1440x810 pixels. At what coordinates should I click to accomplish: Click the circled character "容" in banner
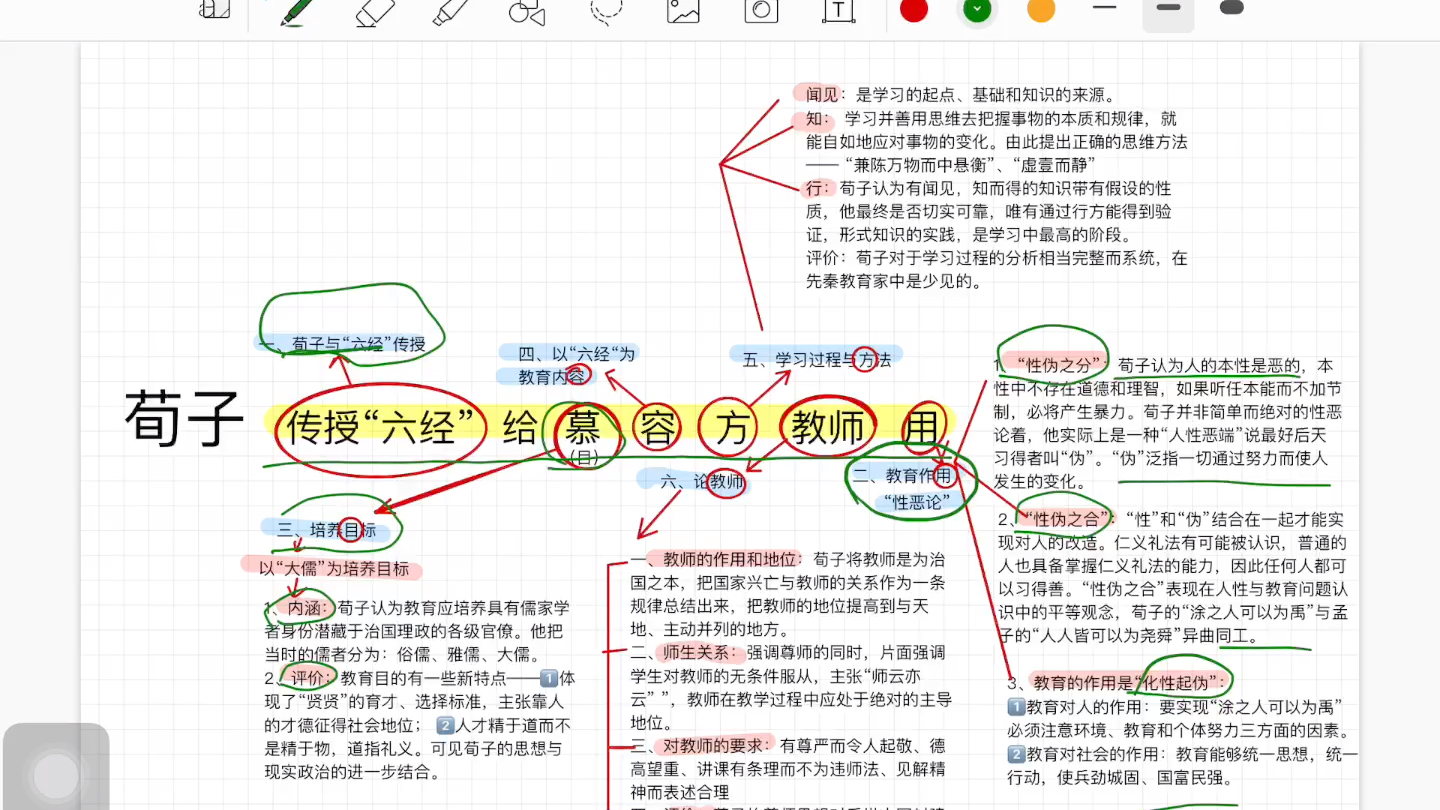656,428
